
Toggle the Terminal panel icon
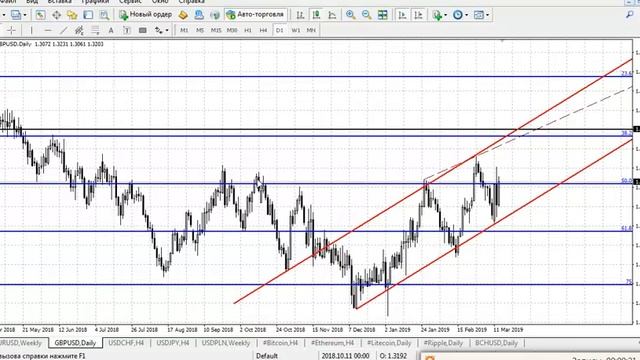point(88,15)
